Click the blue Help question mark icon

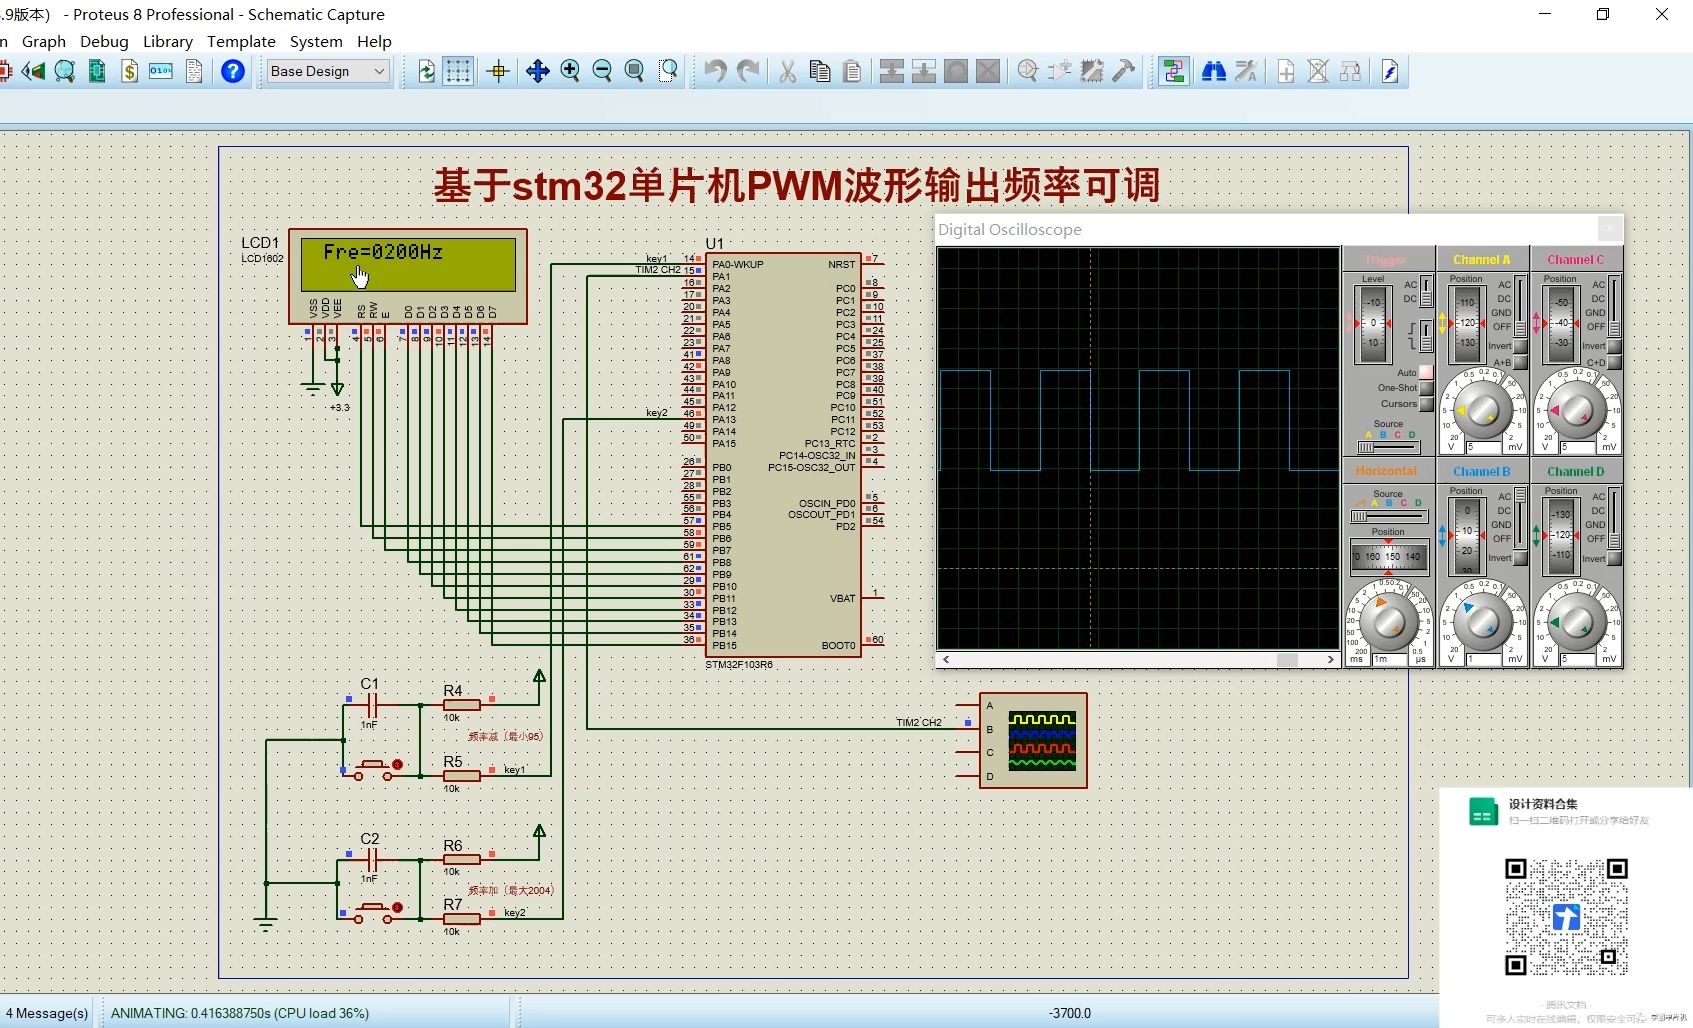click(x=233, y=71)
